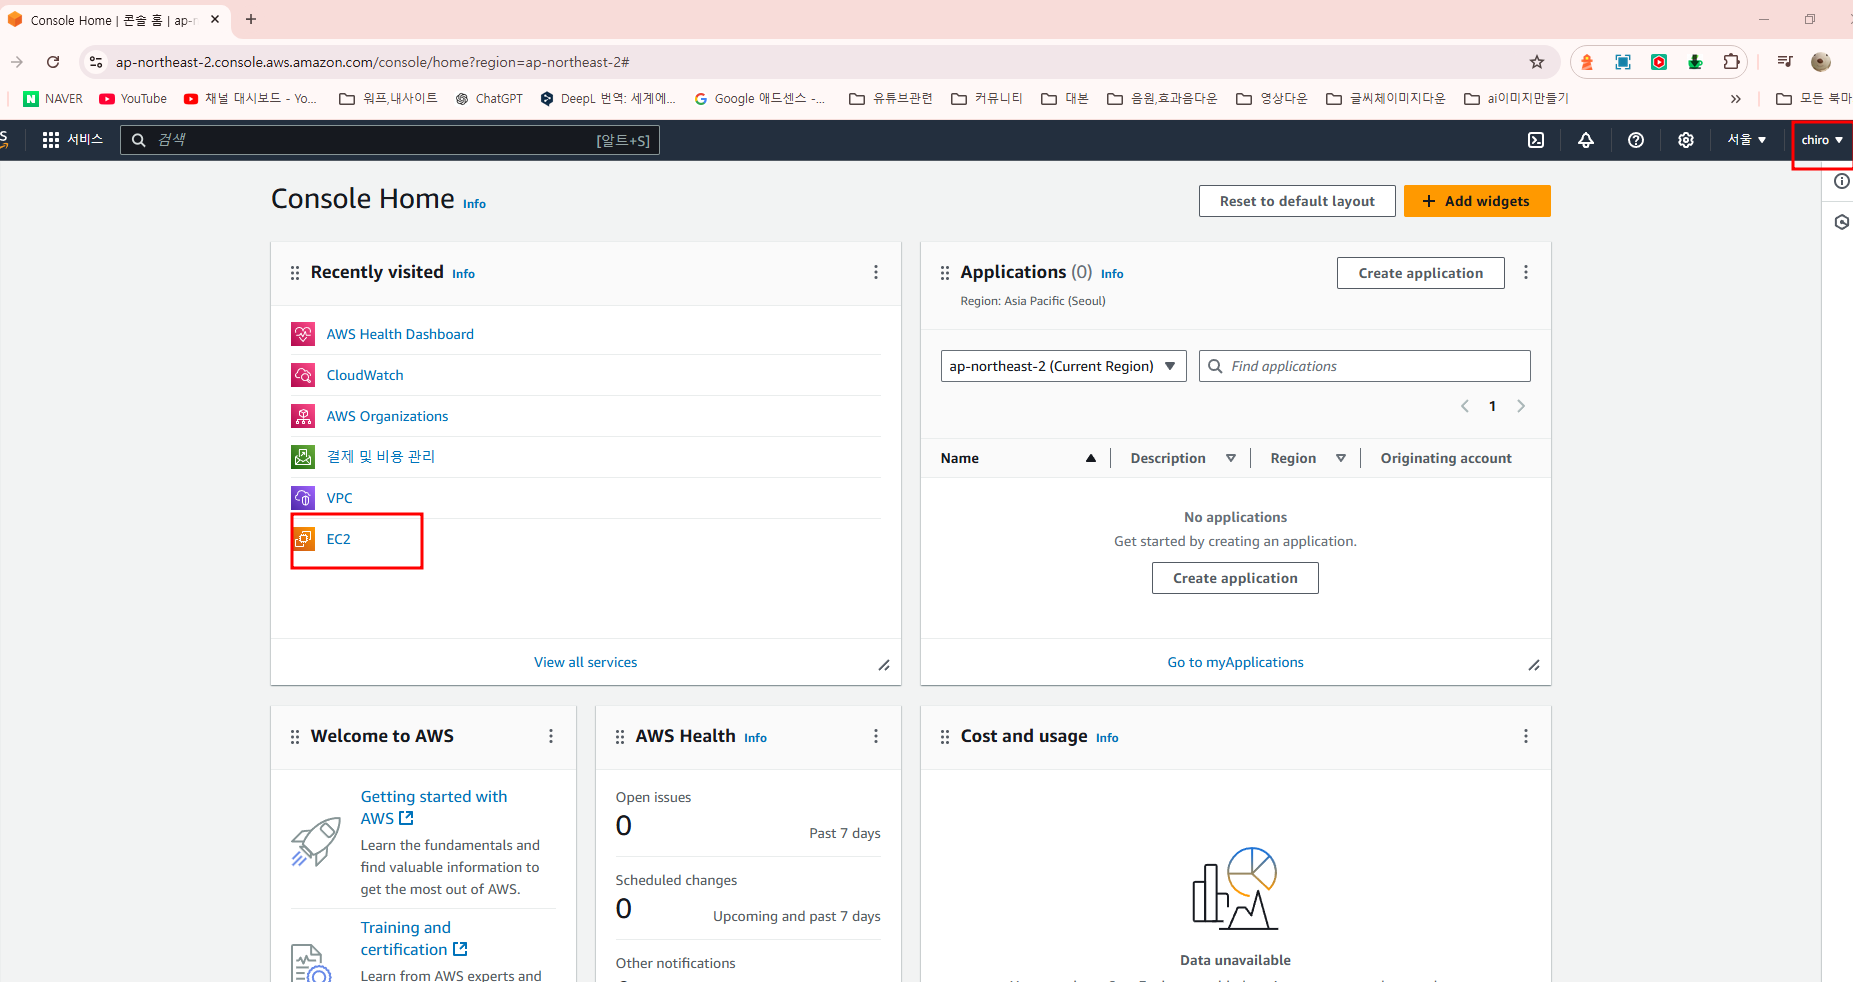Open the 유튜브관련 bookmark folder
Screen dimensions: 1853x982
click(891, 99)
